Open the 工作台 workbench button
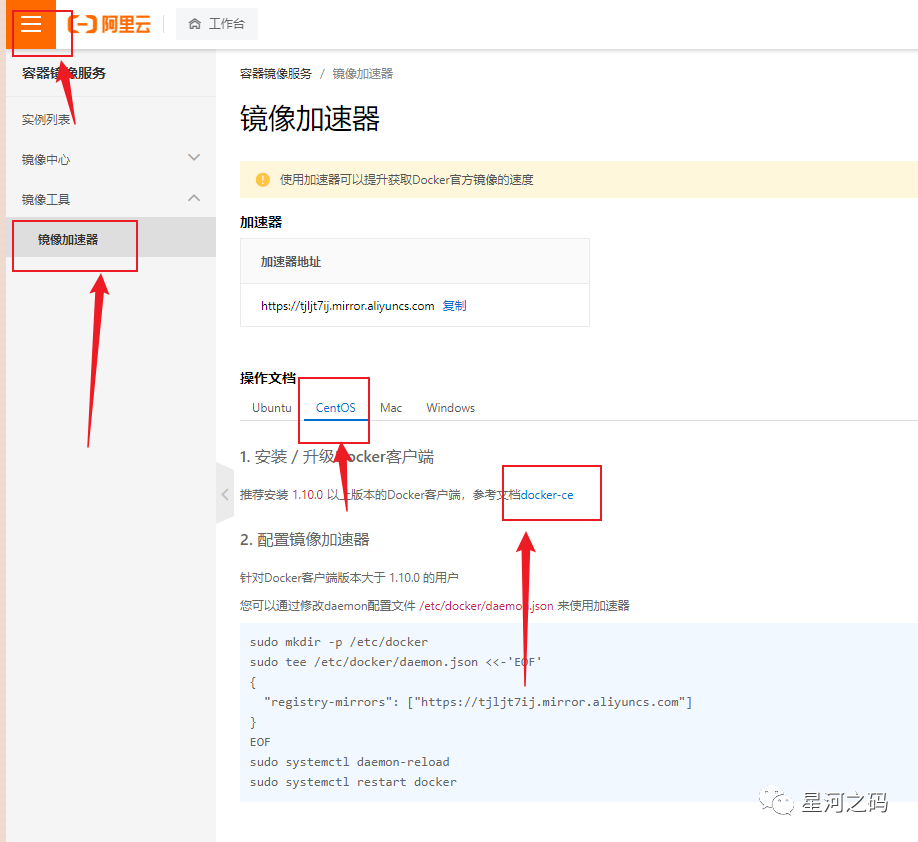 point(217,24)
